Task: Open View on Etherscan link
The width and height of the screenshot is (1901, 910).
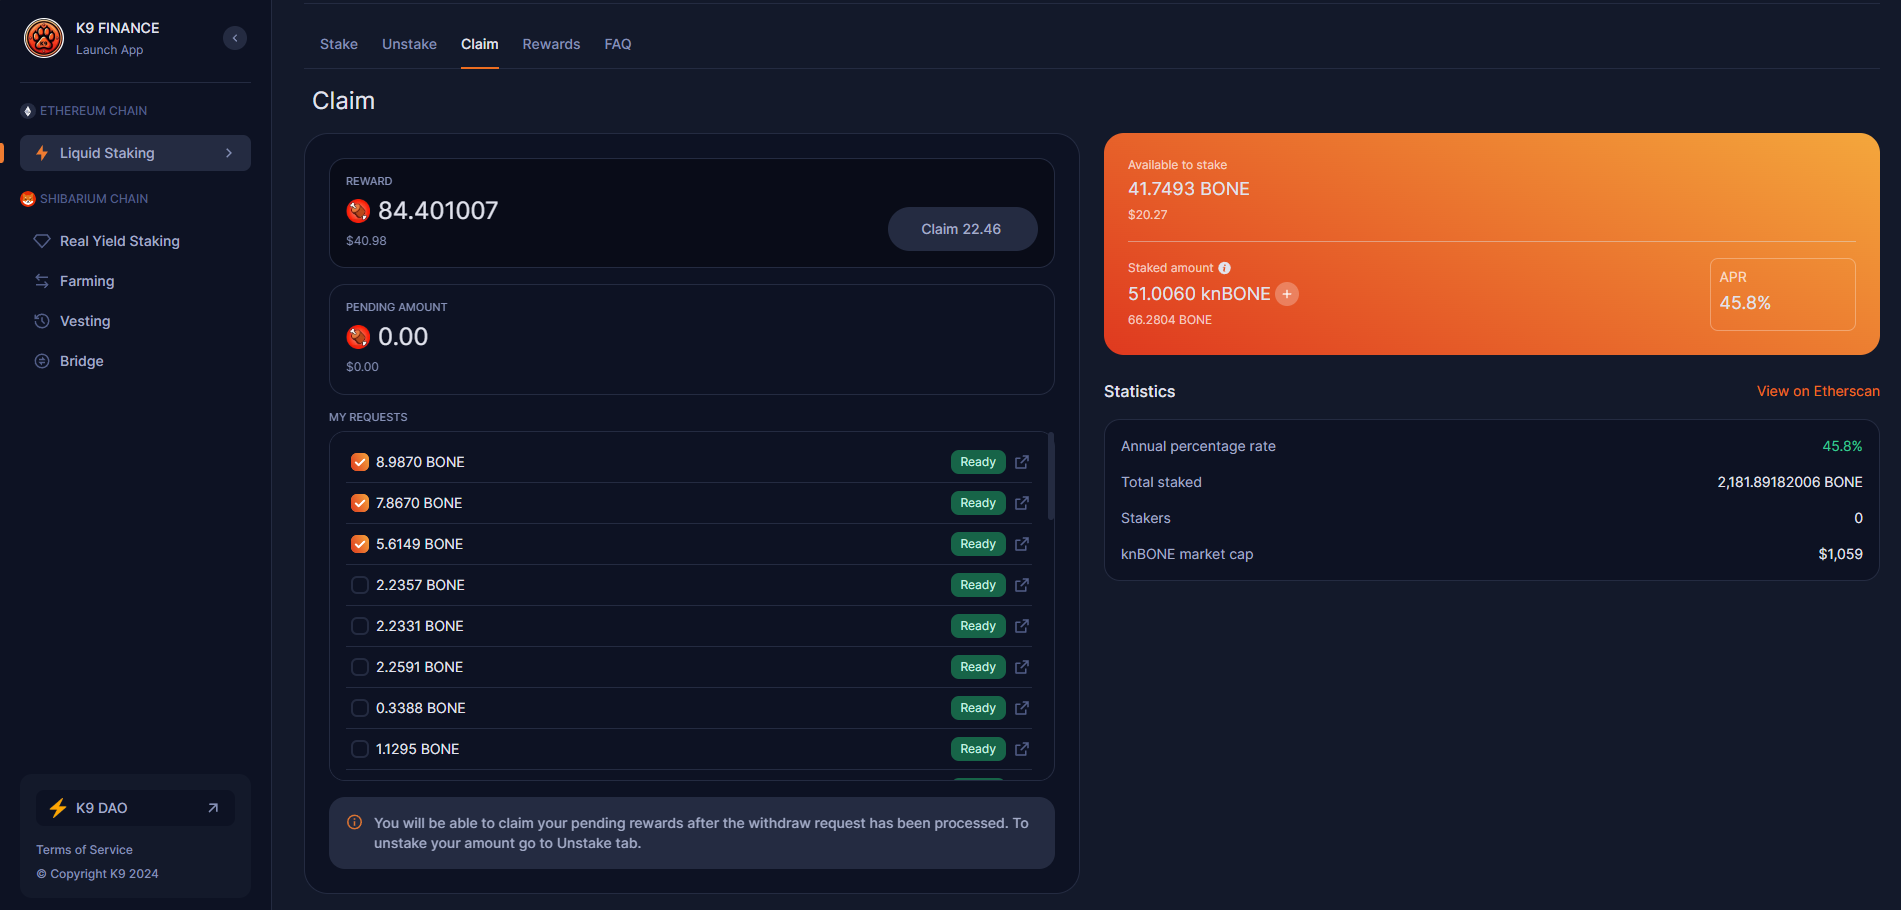Action: pyautogui.click(x=1817, y=391)
